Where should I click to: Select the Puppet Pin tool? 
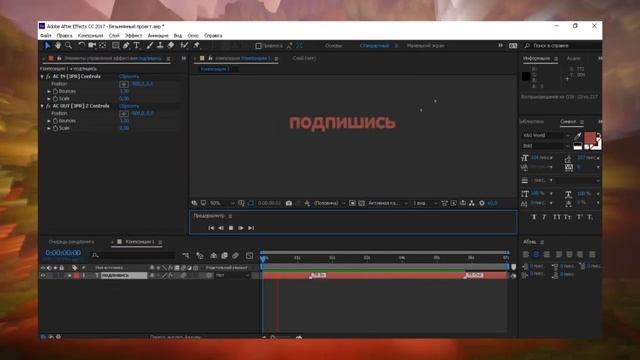196,45
